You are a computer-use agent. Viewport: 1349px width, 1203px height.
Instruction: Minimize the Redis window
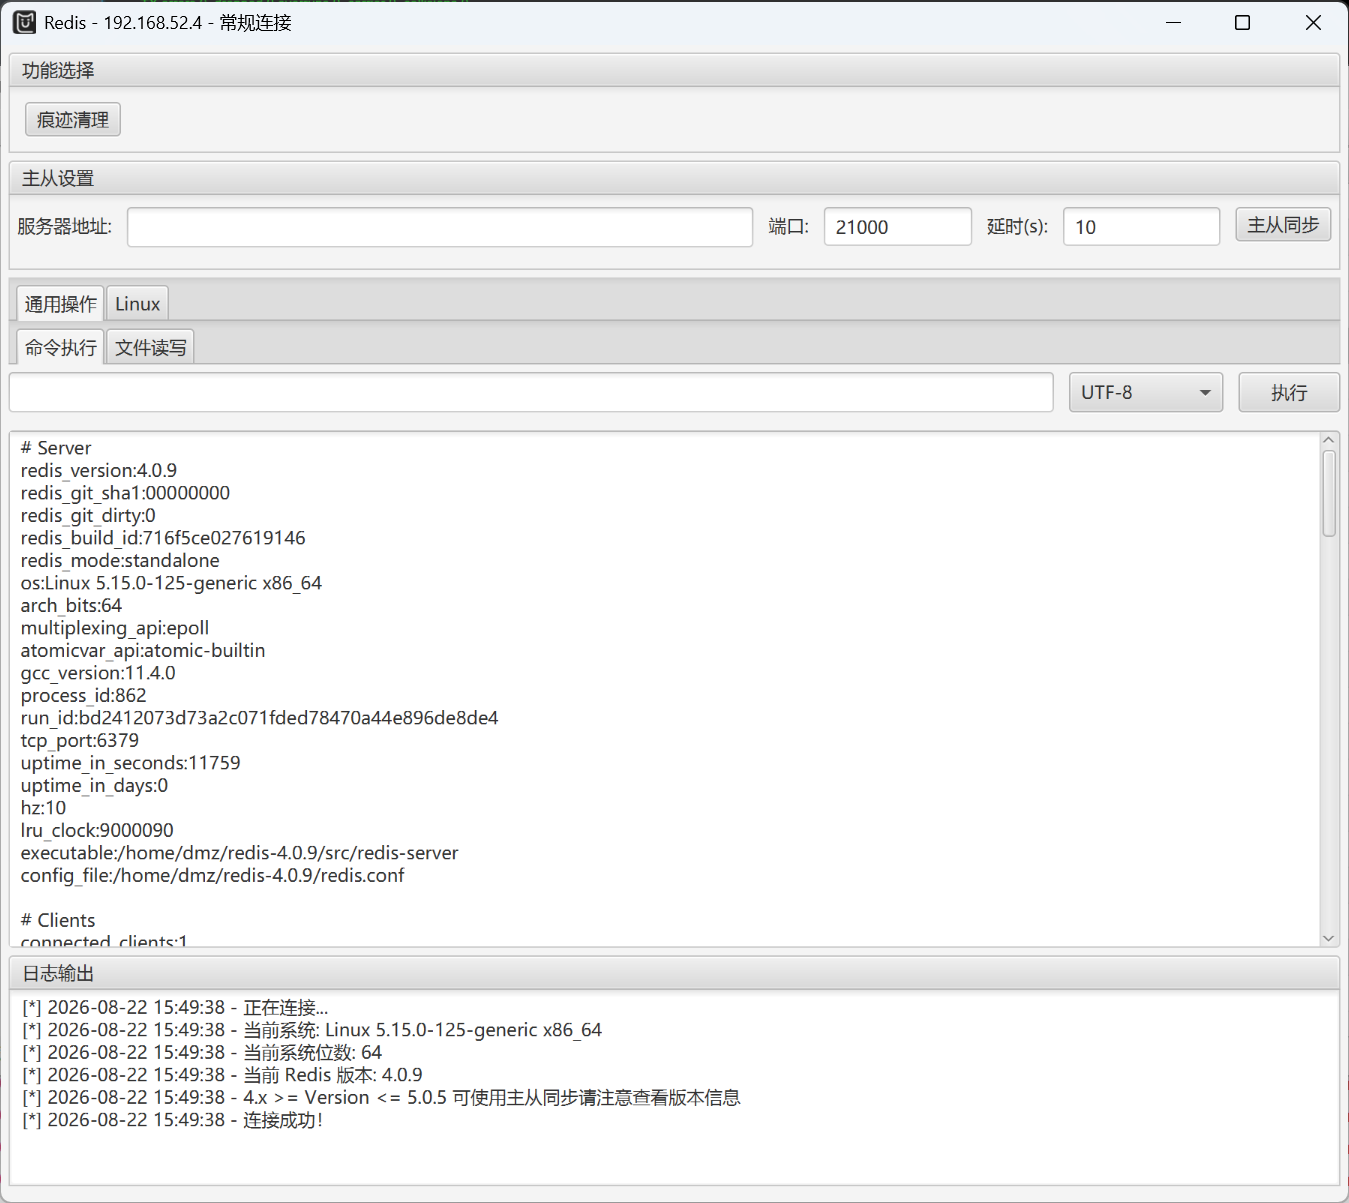[1174, 22]
